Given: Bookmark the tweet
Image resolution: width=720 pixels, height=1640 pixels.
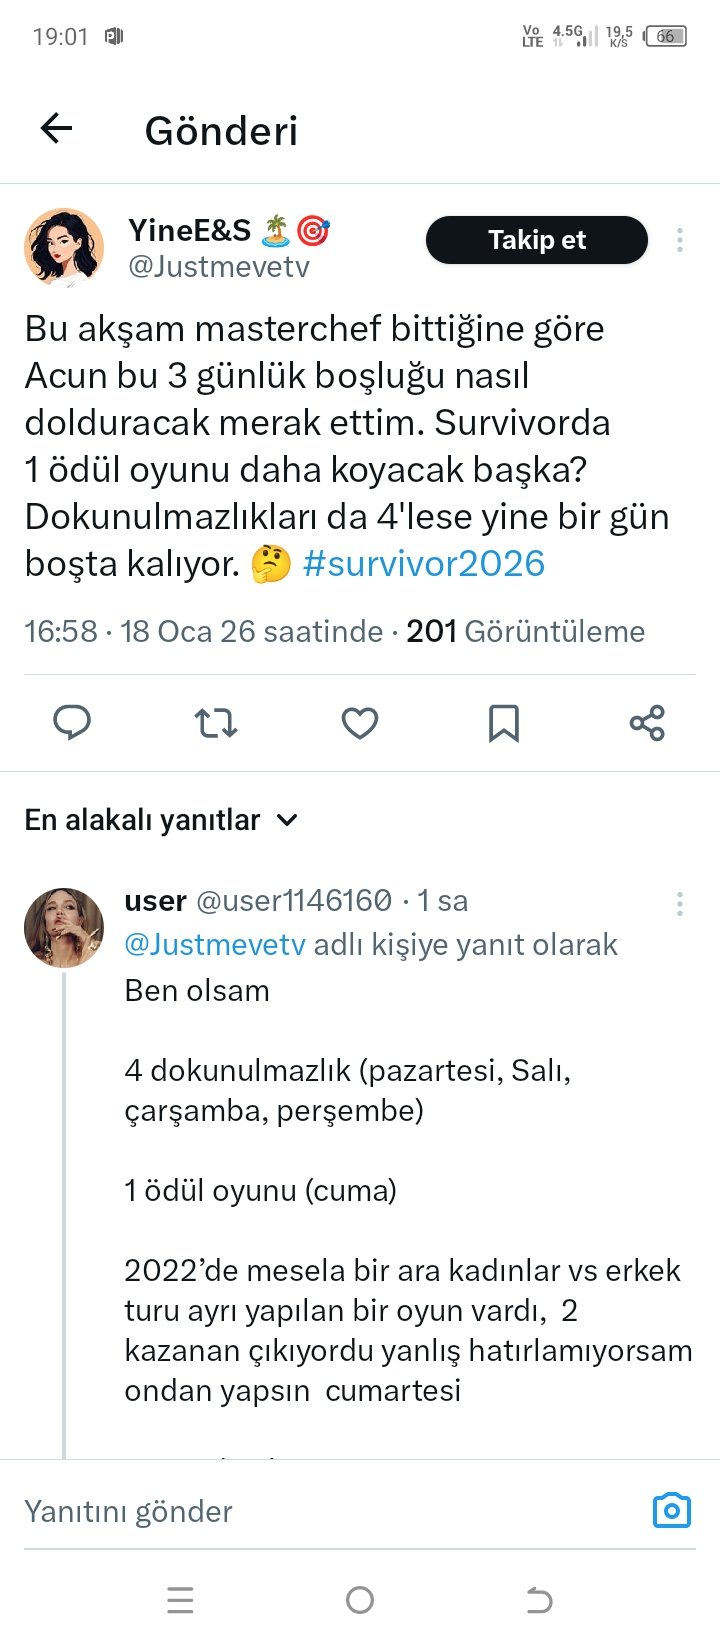Looking at the screenshot, I should (504, 722).
